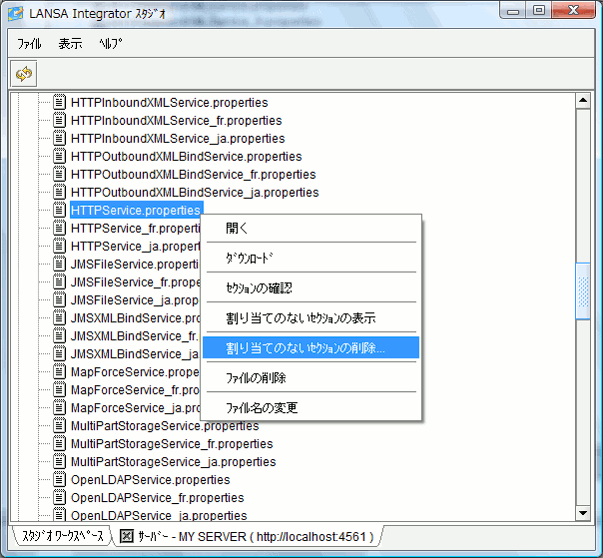603x558 pixels.
Task: Select OpenLDAPService.properties
Action: [x=150, y=480]
